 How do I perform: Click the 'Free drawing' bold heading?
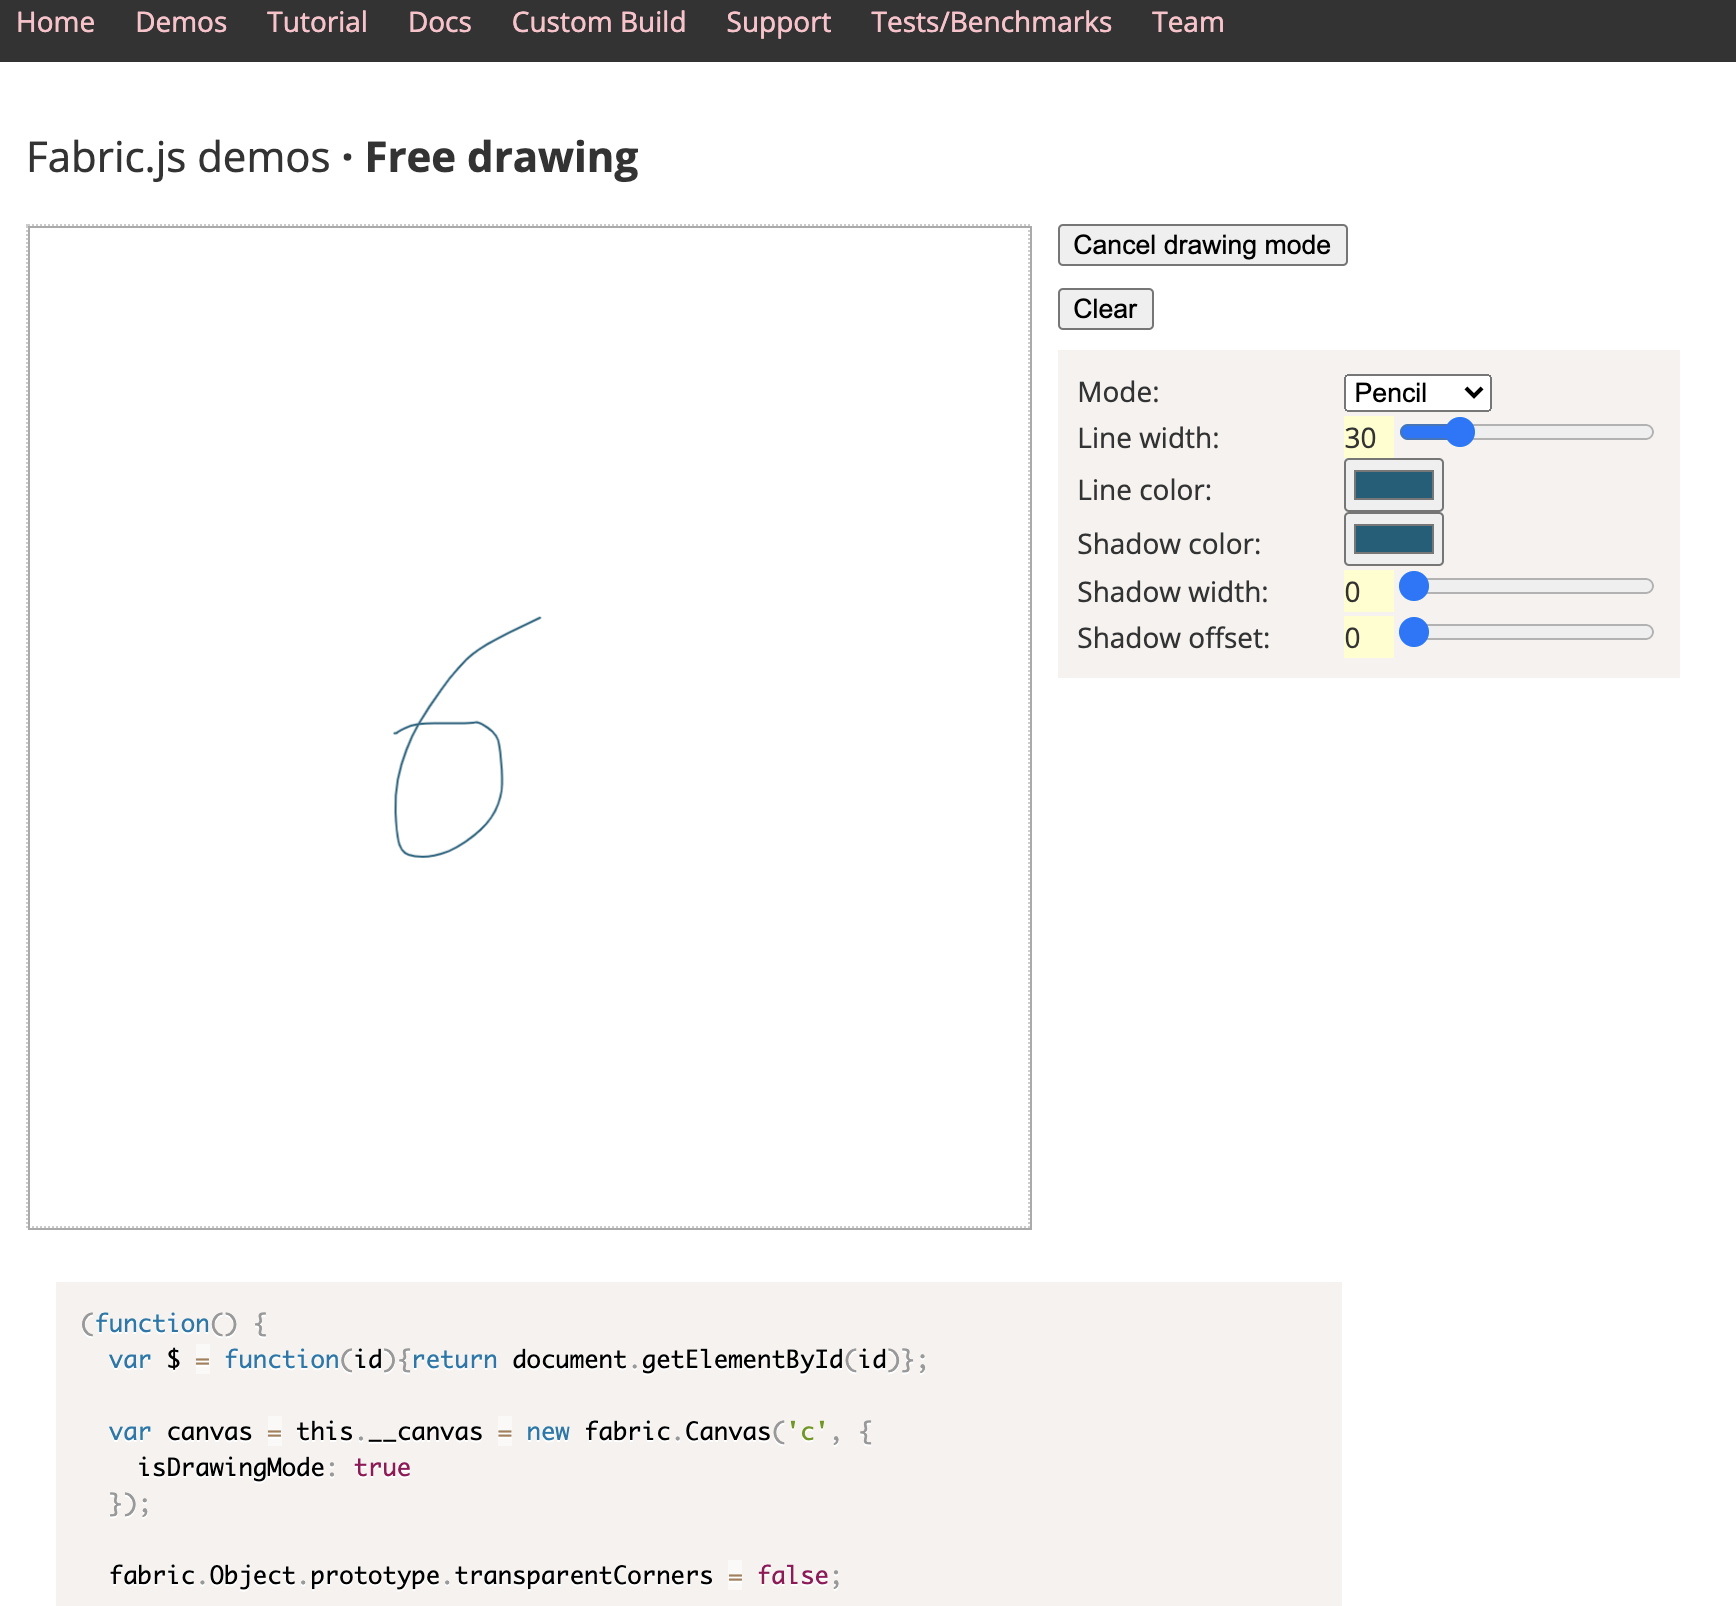pos(502,157)
